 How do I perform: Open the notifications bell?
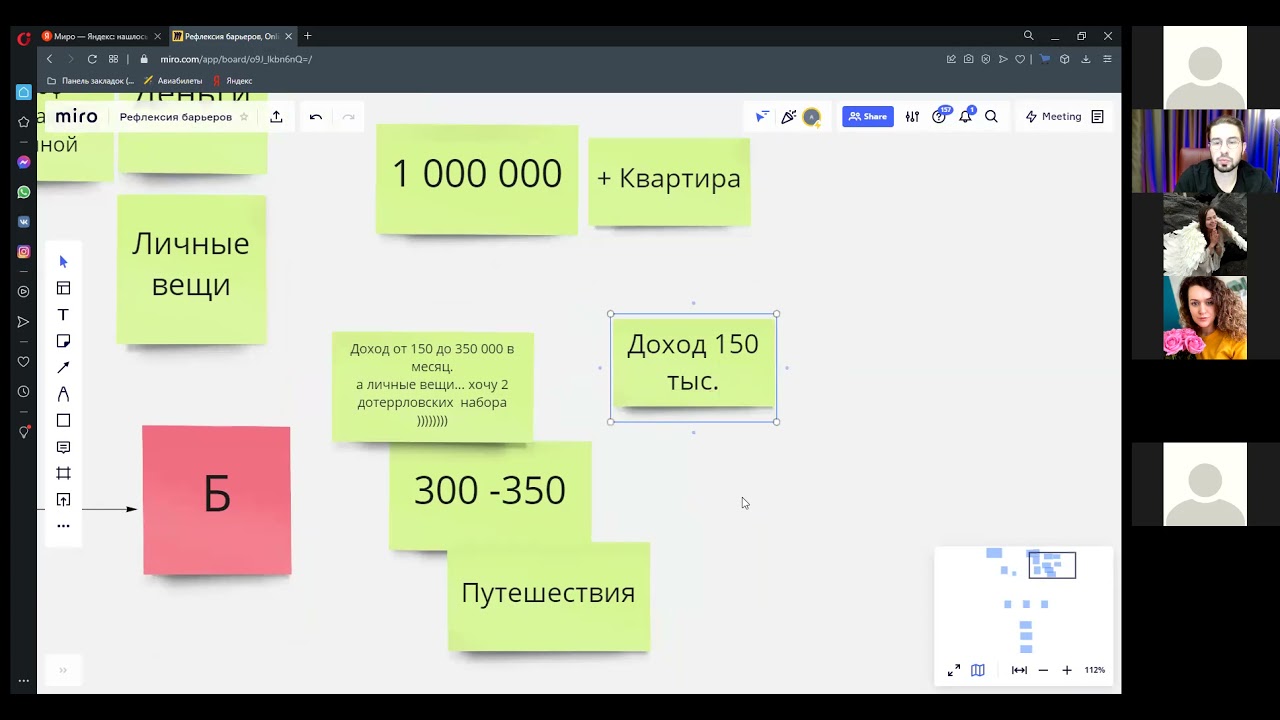coord(965,117)
